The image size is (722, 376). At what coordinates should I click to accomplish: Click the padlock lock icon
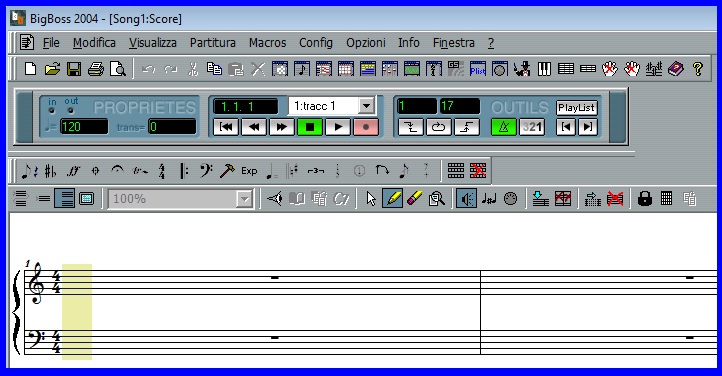point(645,199)
